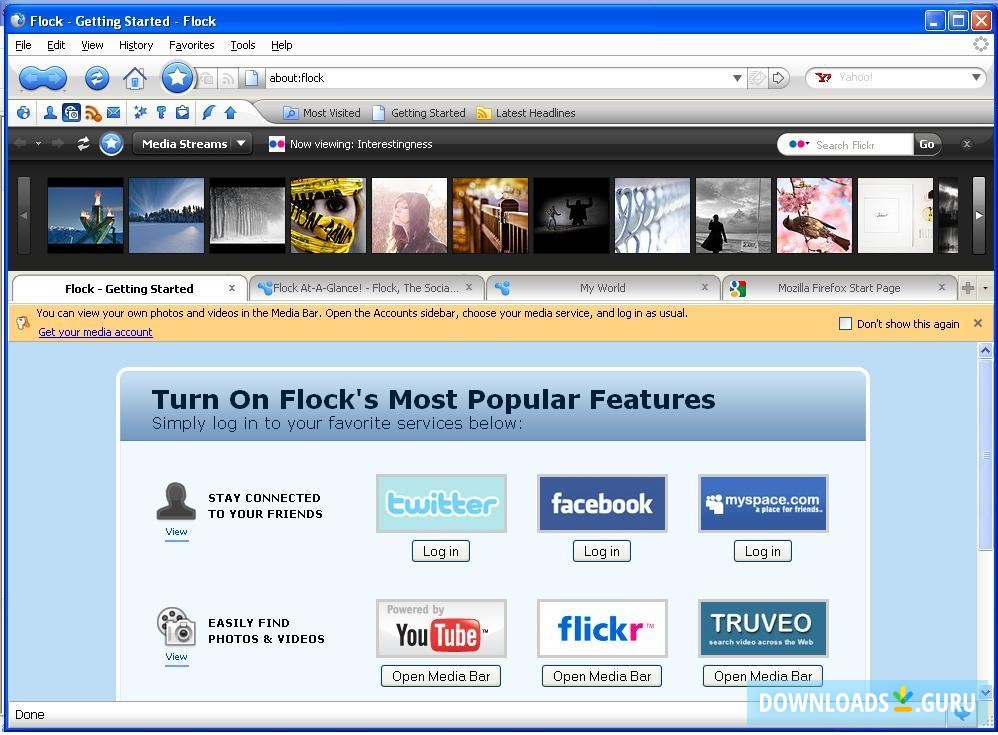Open the File menu
This screenshot has height=735, width=998.
pos(24,45)
